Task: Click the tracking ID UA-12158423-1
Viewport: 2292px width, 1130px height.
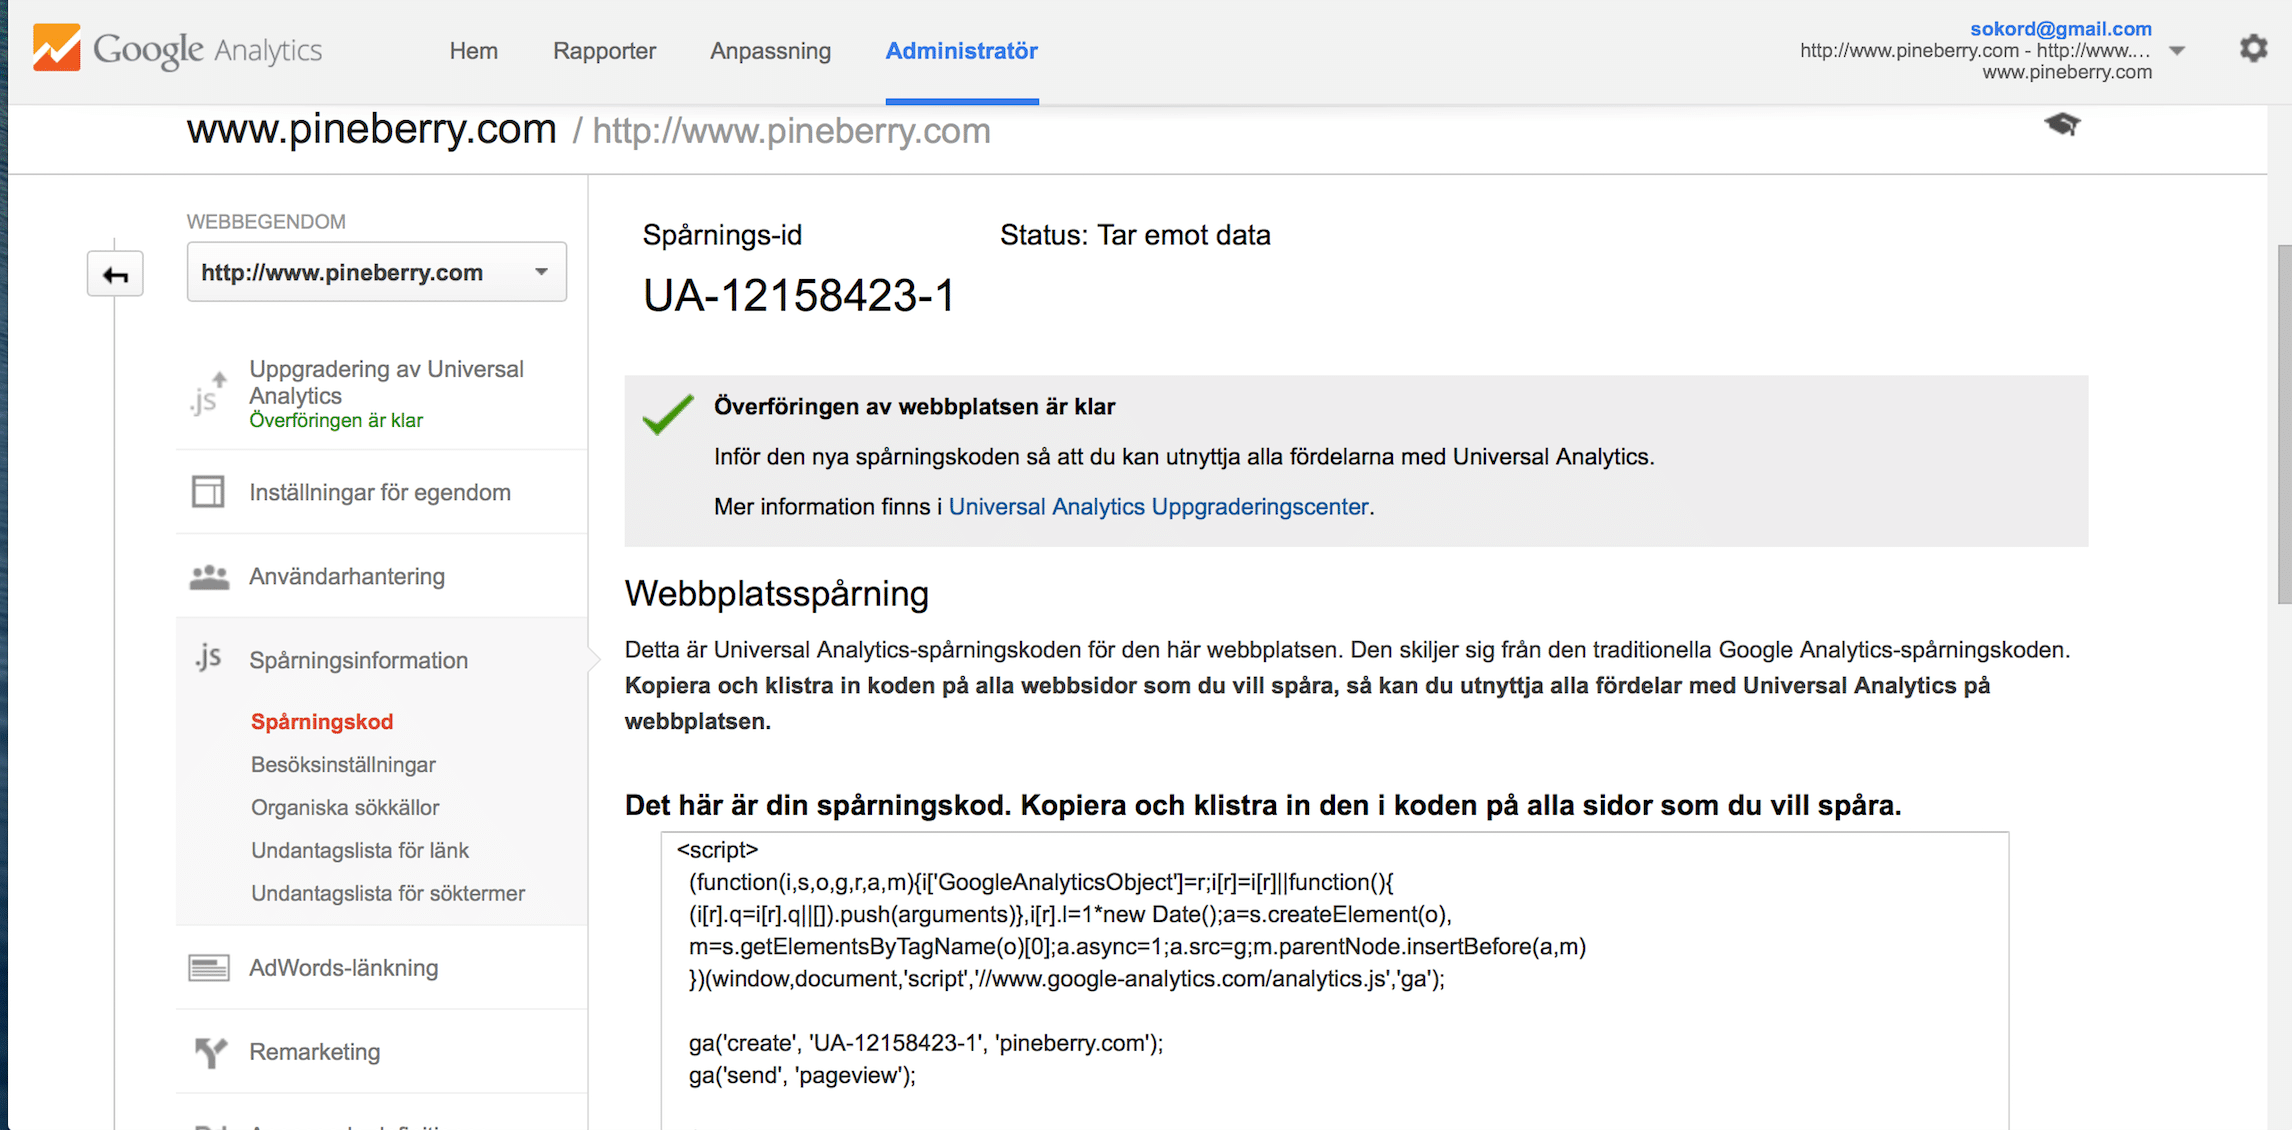Action: click(x=798, y=296)
